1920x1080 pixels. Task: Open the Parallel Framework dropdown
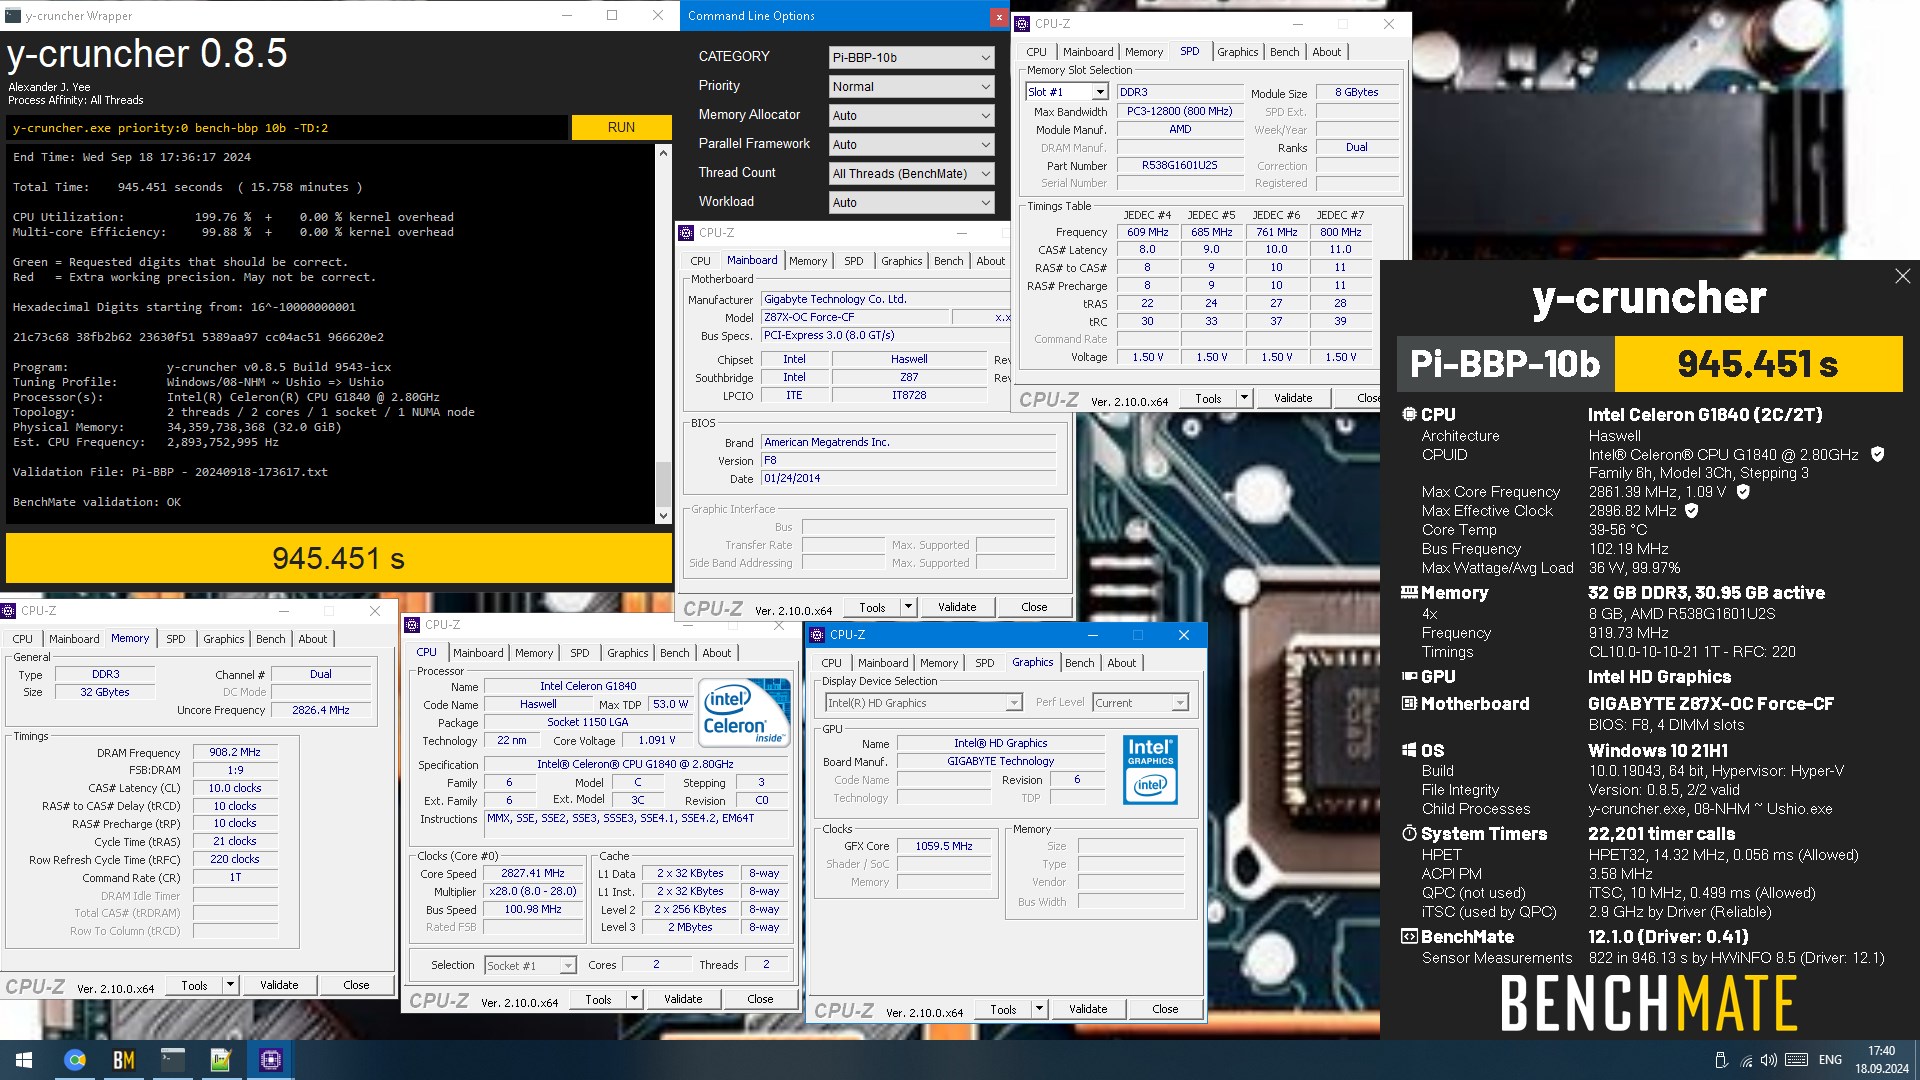pos(911,145)
